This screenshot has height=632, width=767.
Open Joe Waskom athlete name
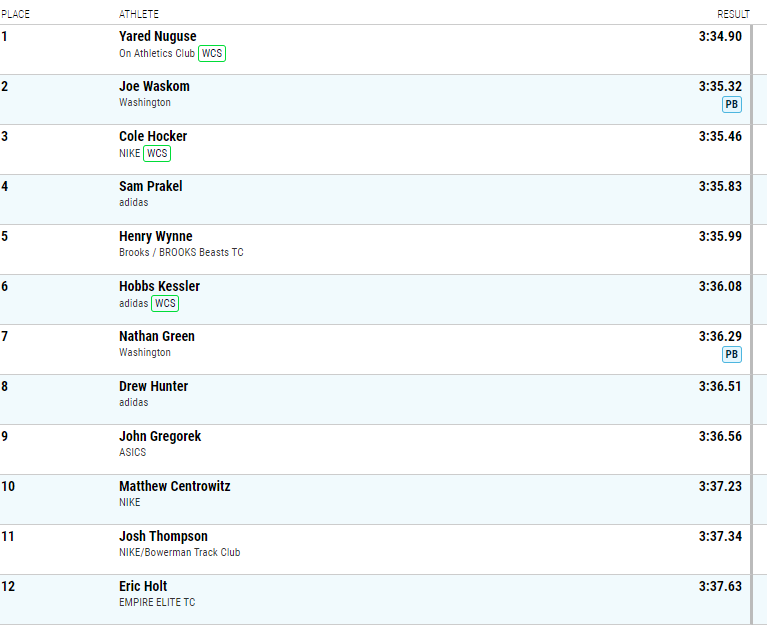154,86
